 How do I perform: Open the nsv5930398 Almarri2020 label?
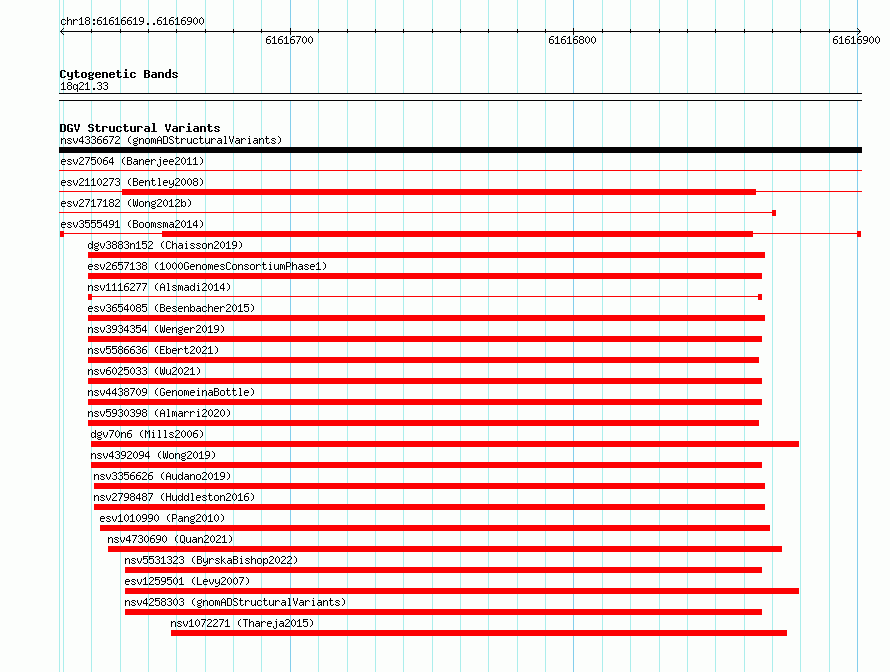tap(159, 413)
